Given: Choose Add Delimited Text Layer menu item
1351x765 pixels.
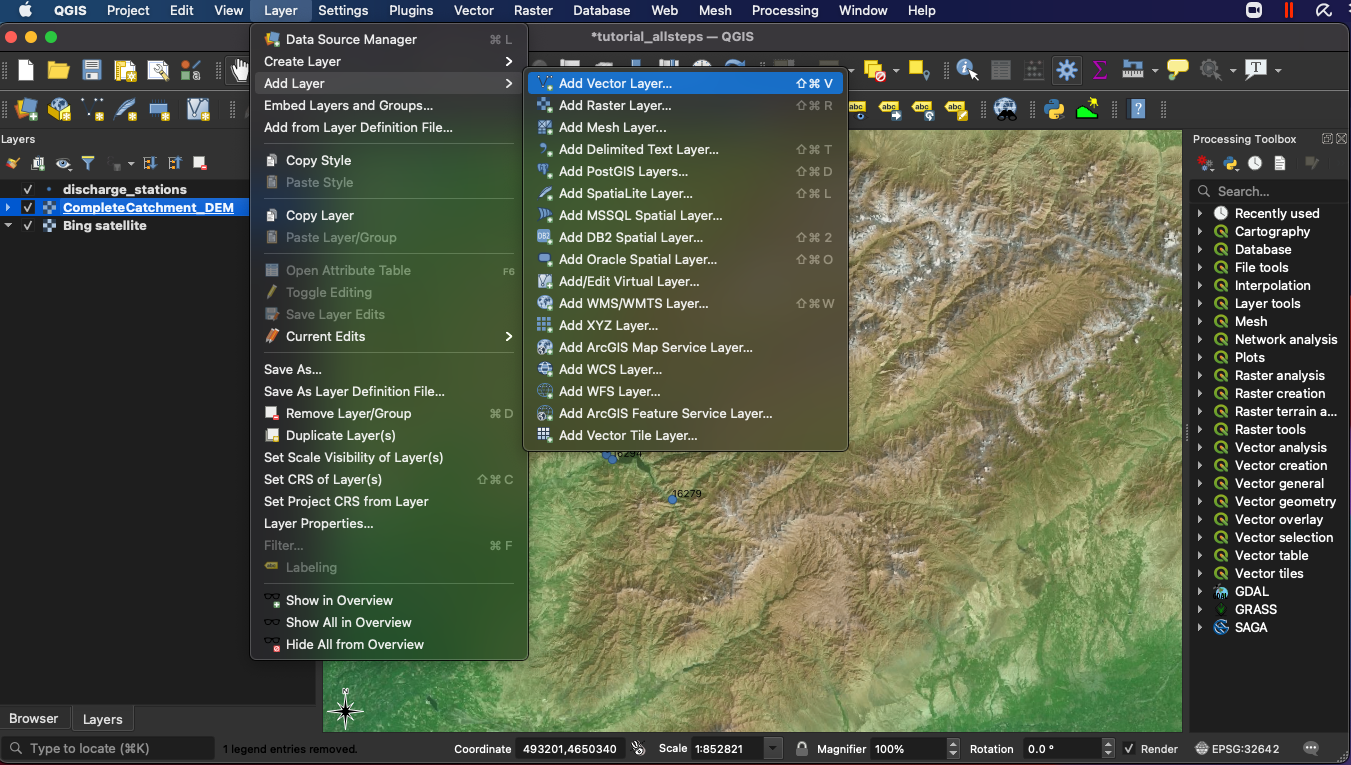Looking at the screenshot, I should [x=686, y=149].
